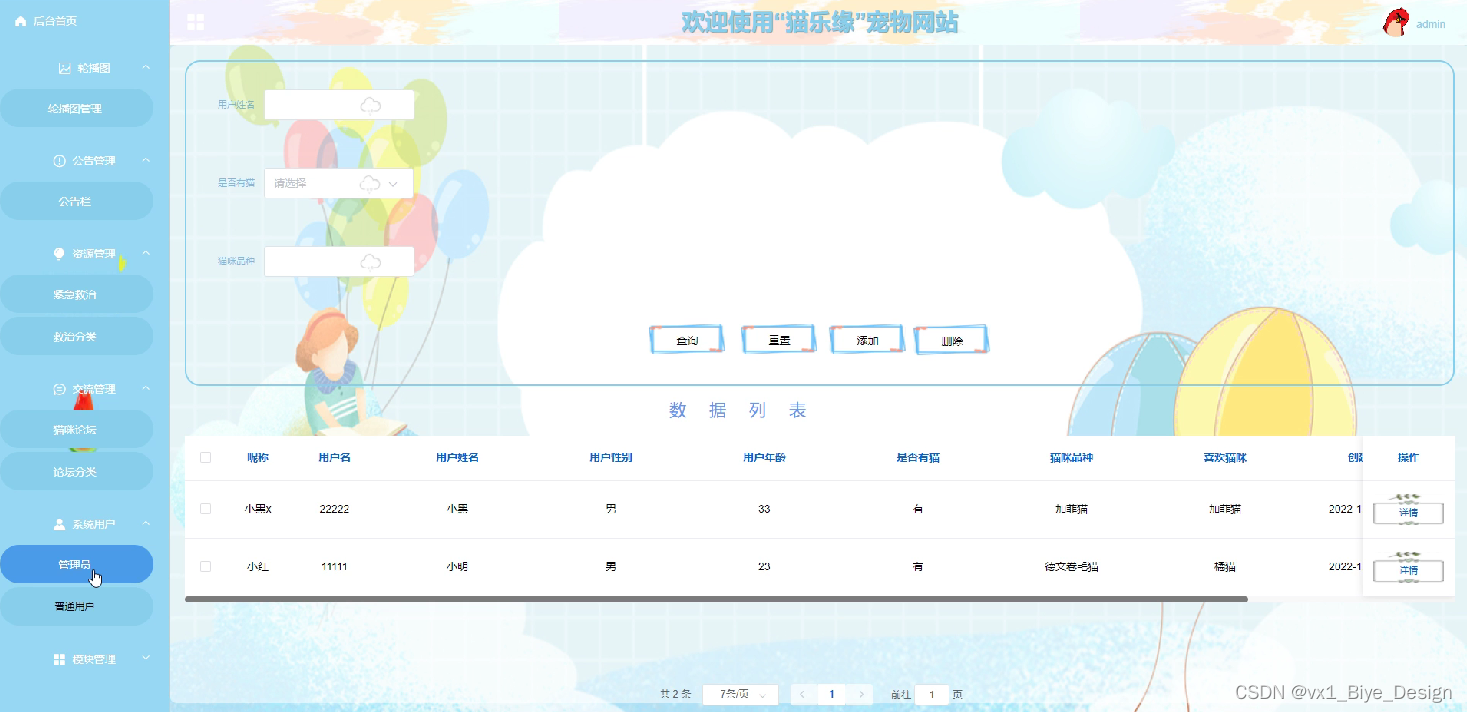Click the red bird admin avatar
1467x712 pixels.
click(1397, 23)
